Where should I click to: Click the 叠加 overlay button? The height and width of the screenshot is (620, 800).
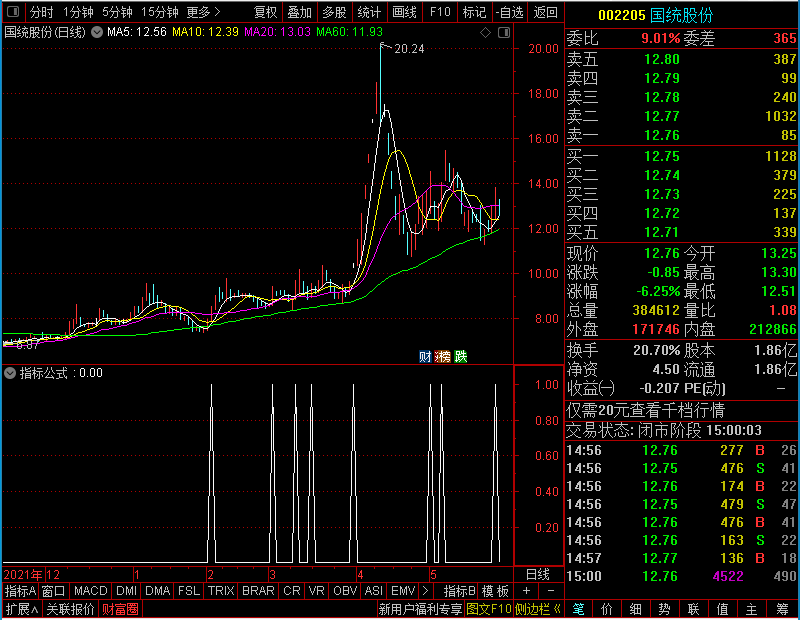pos(299,12)
